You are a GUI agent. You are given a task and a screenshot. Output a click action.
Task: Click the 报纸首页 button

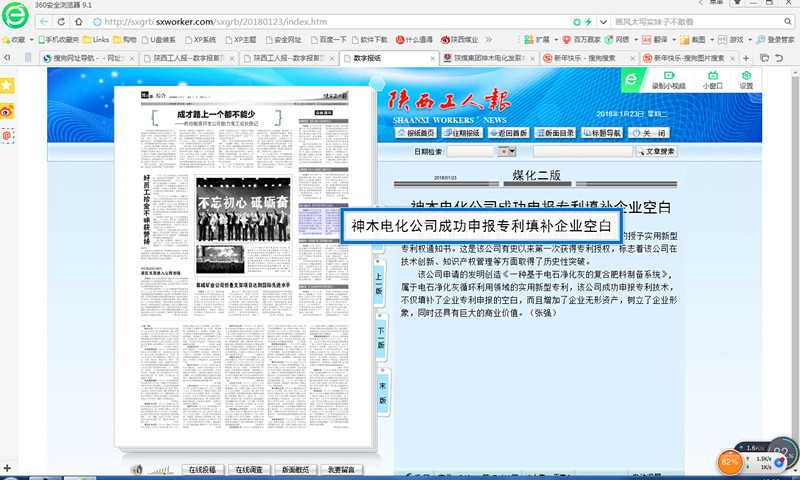click(415, 133)
